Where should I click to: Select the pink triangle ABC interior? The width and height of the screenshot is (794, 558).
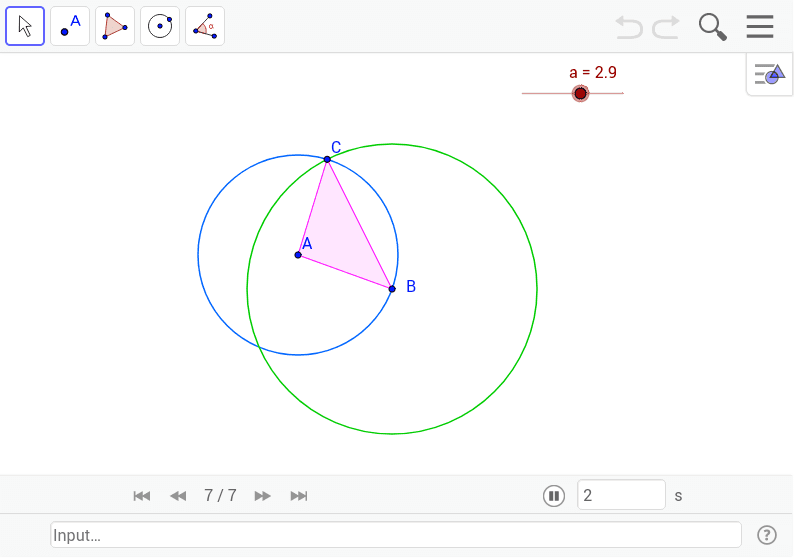tap(339, 234)
